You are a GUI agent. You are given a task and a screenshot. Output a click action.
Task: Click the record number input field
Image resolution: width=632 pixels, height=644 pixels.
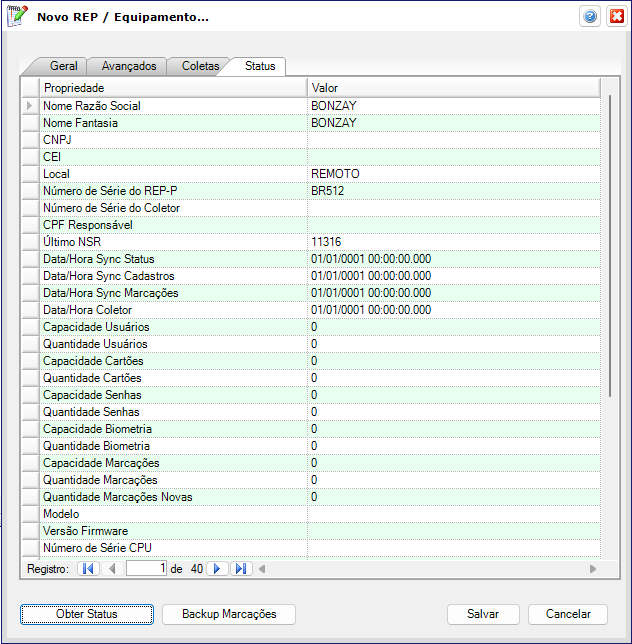(146, 569)
